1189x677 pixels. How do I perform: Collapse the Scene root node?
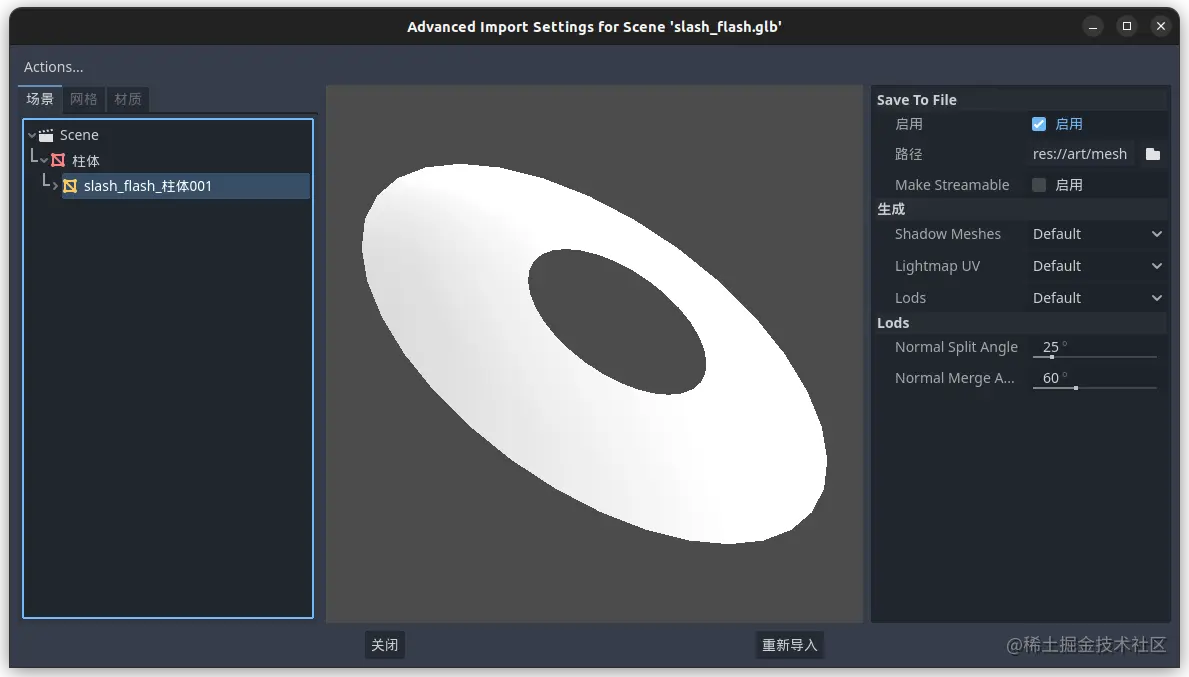tap(32, 135)
